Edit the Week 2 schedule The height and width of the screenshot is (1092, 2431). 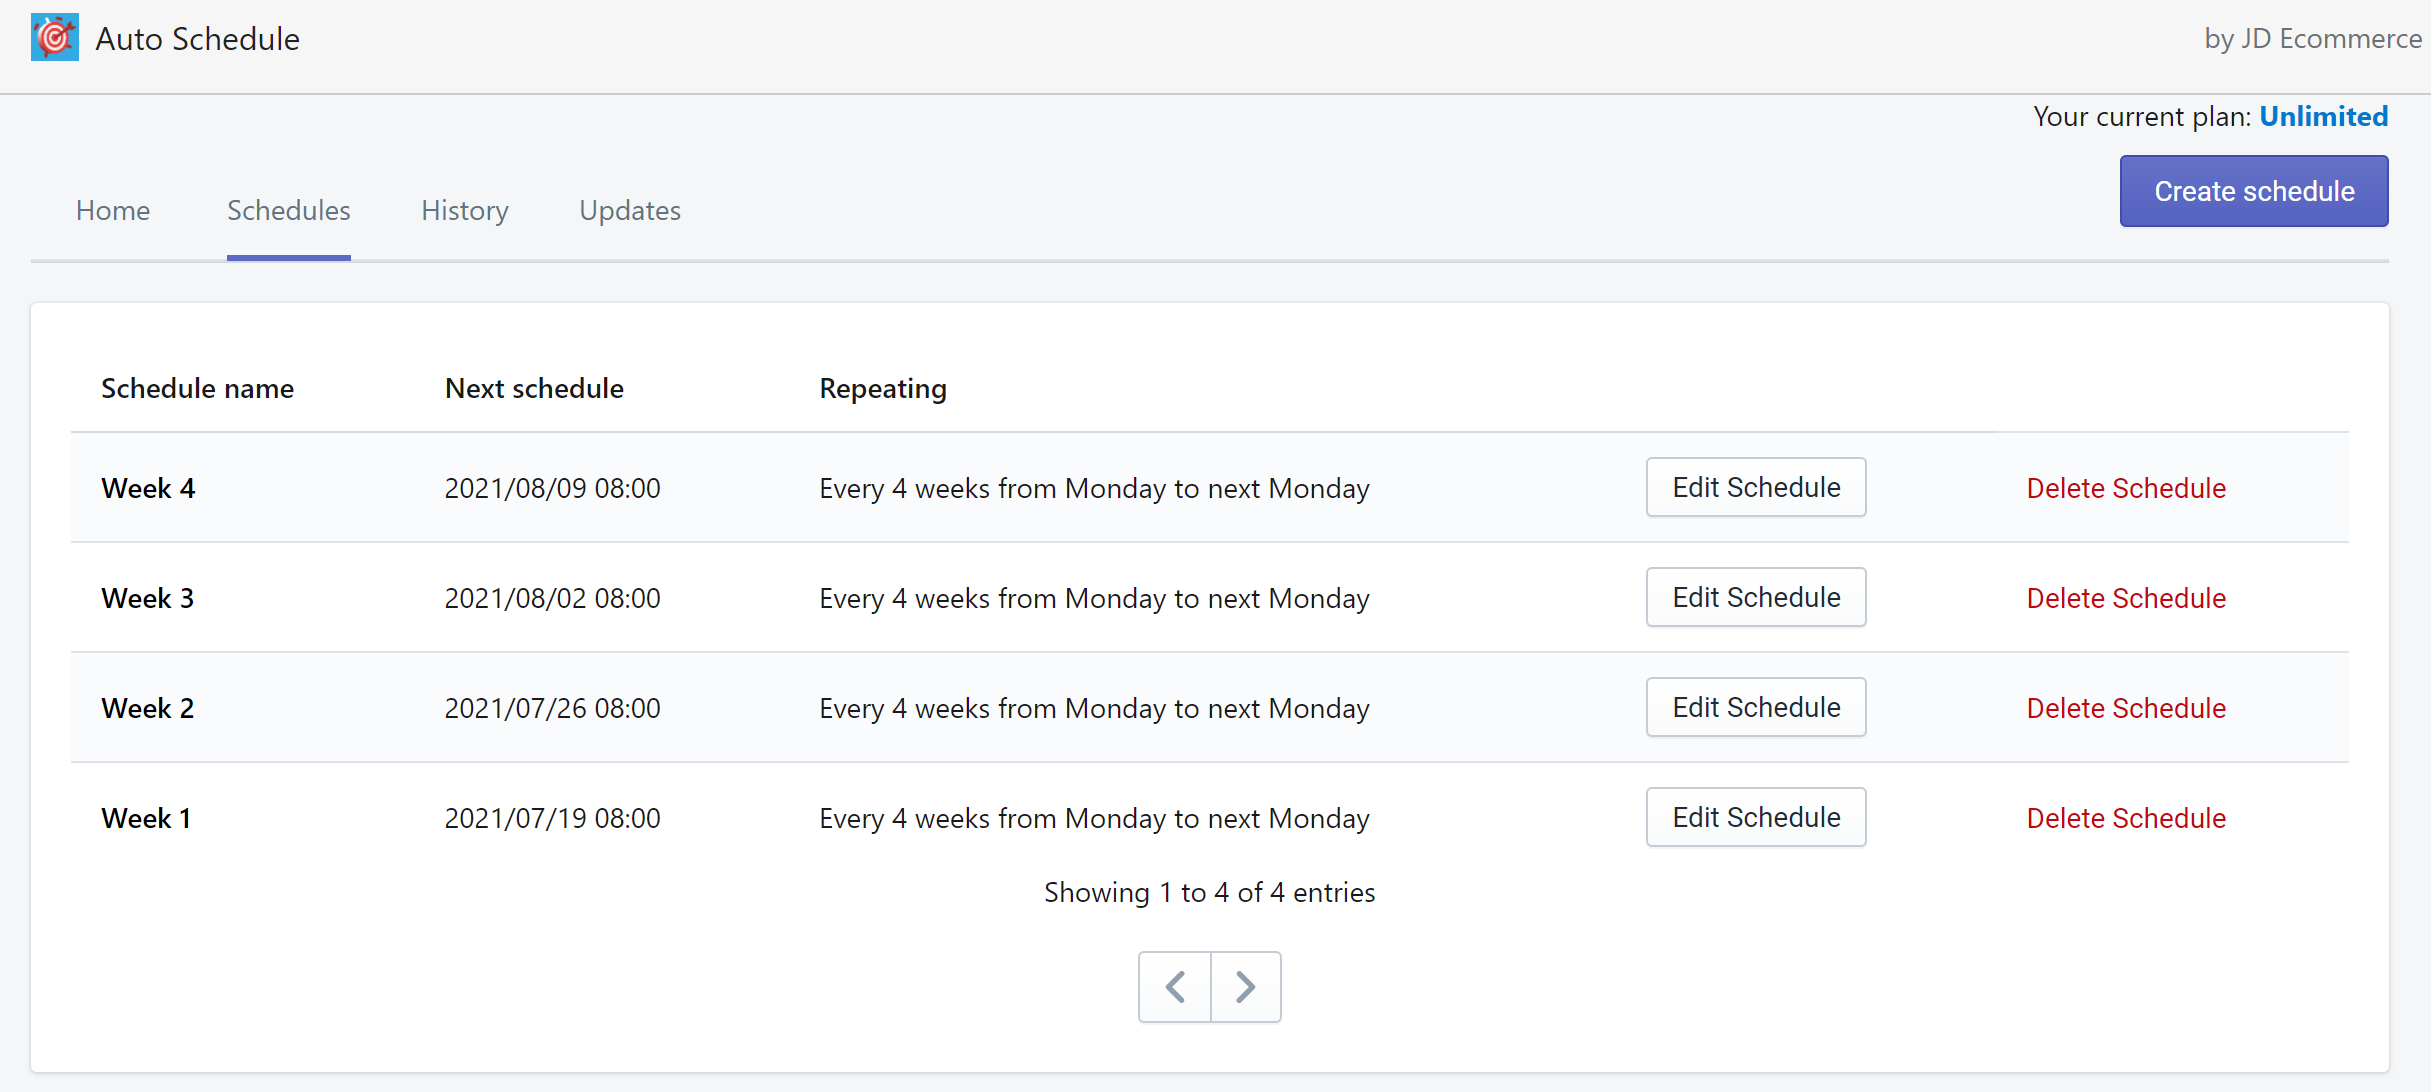tap(1756, 708)
